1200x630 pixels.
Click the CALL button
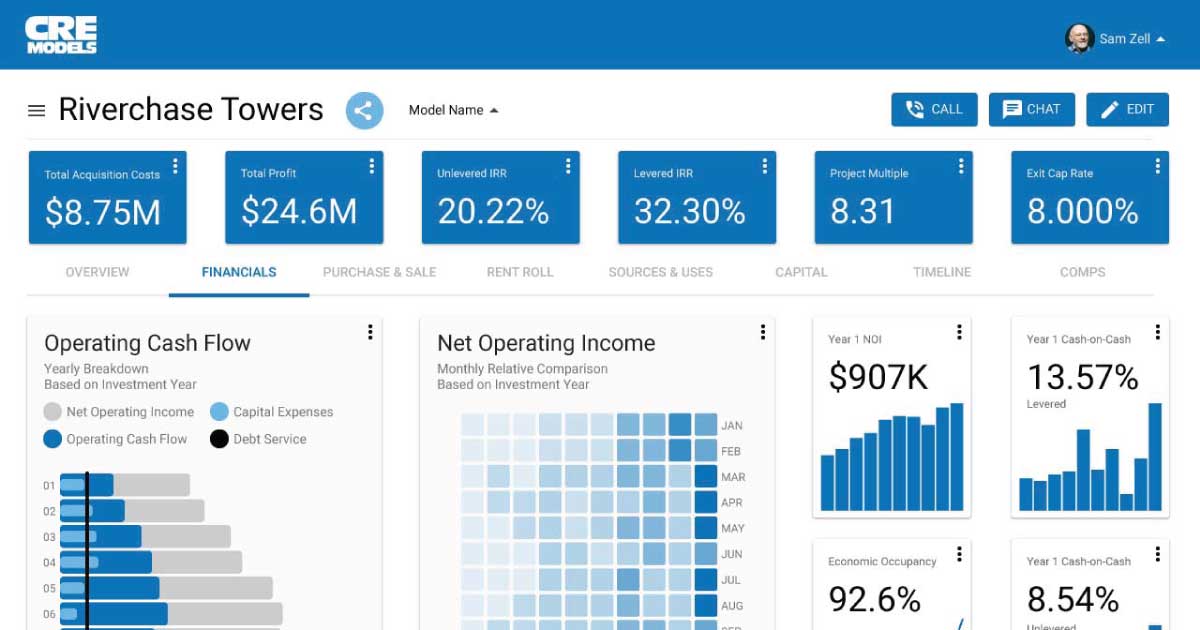(934, 110)
